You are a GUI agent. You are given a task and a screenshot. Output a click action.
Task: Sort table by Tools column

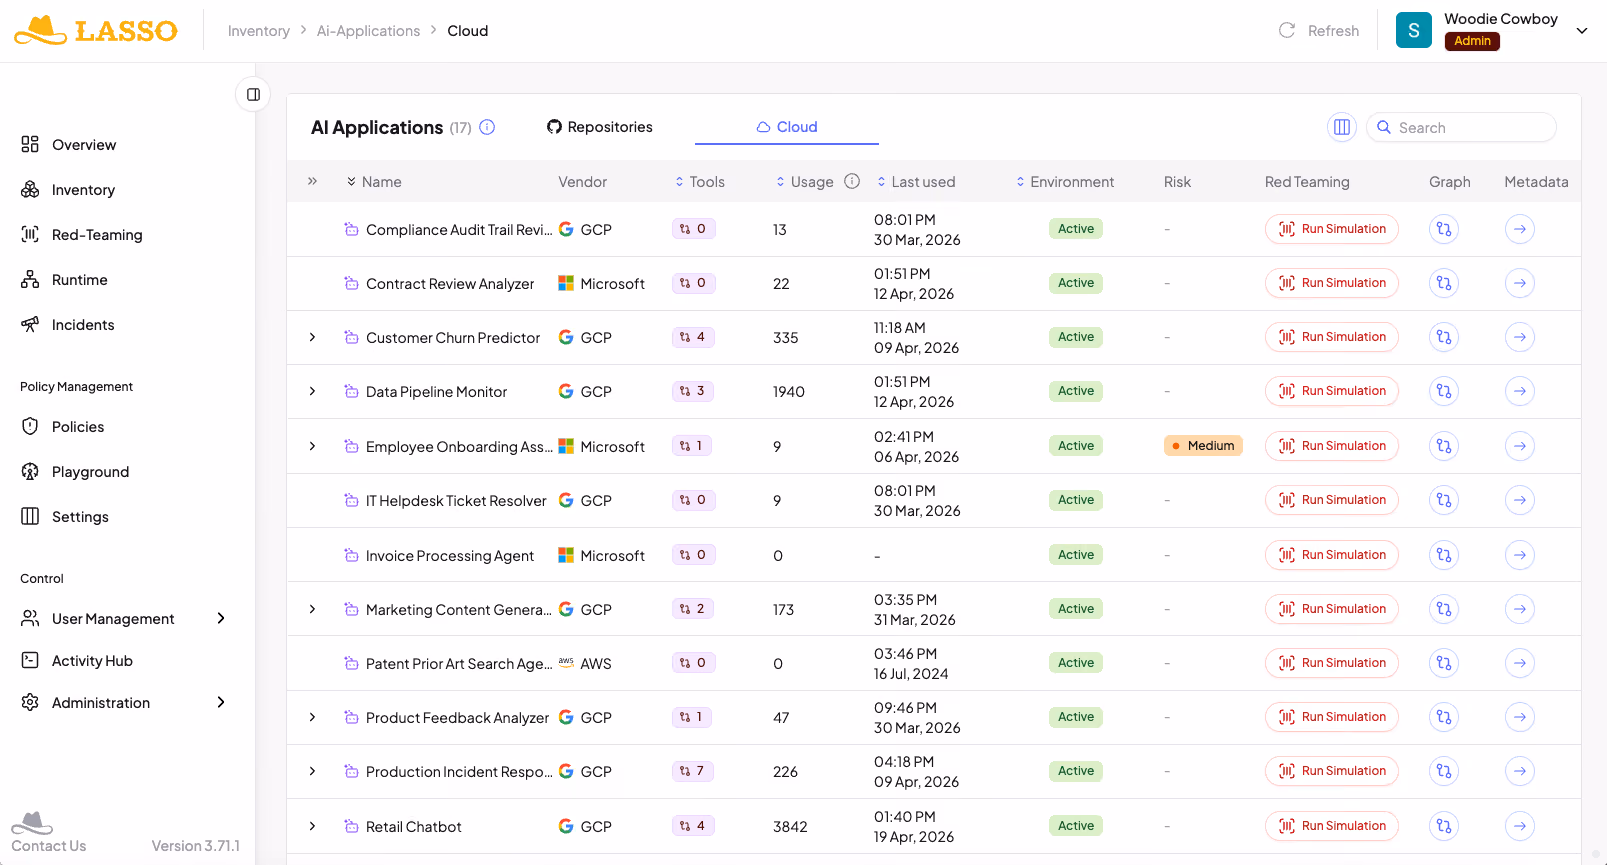coord(699,182)
